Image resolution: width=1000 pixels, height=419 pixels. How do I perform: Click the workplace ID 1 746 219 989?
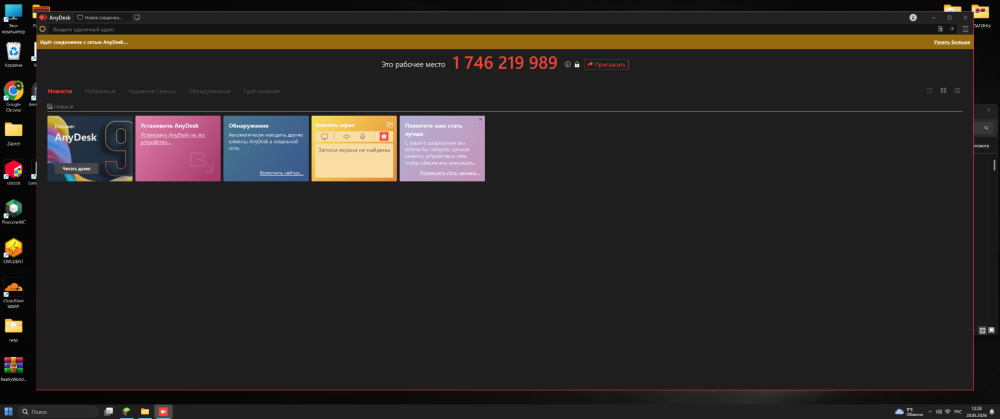click(505, 64)
